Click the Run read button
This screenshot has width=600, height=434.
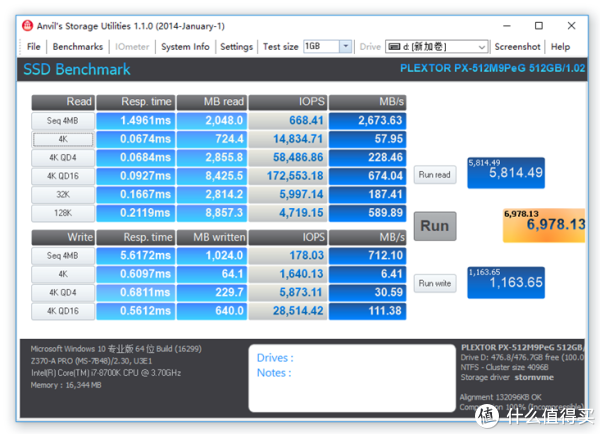[x=435, y=175]
